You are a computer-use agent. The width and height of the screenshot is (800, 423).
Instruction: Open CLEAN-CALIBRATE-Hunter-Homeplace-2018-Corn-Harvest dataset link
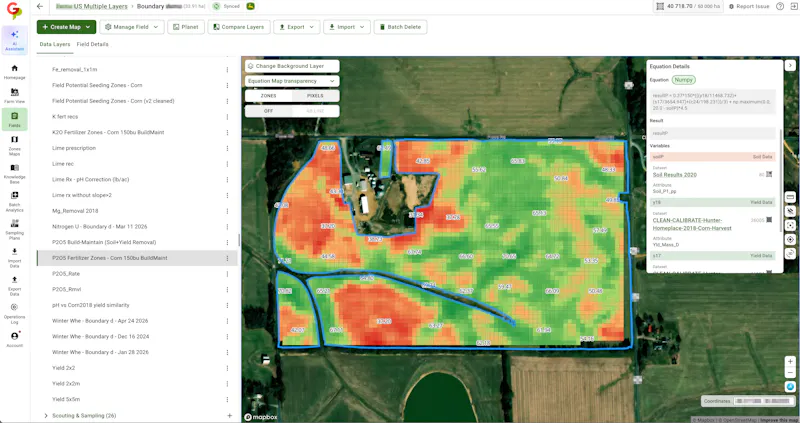pos(692,224)
